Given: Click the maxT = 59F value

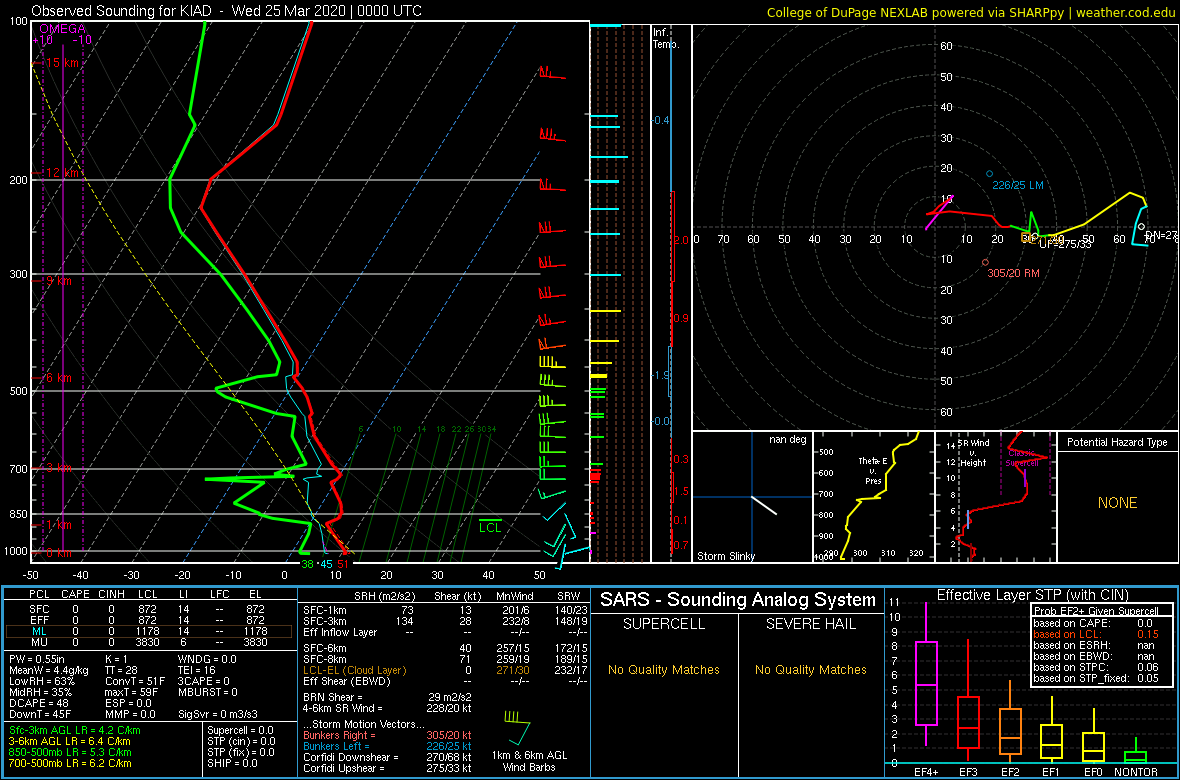Looking at the screenshot, I should [x=131, y=693].
